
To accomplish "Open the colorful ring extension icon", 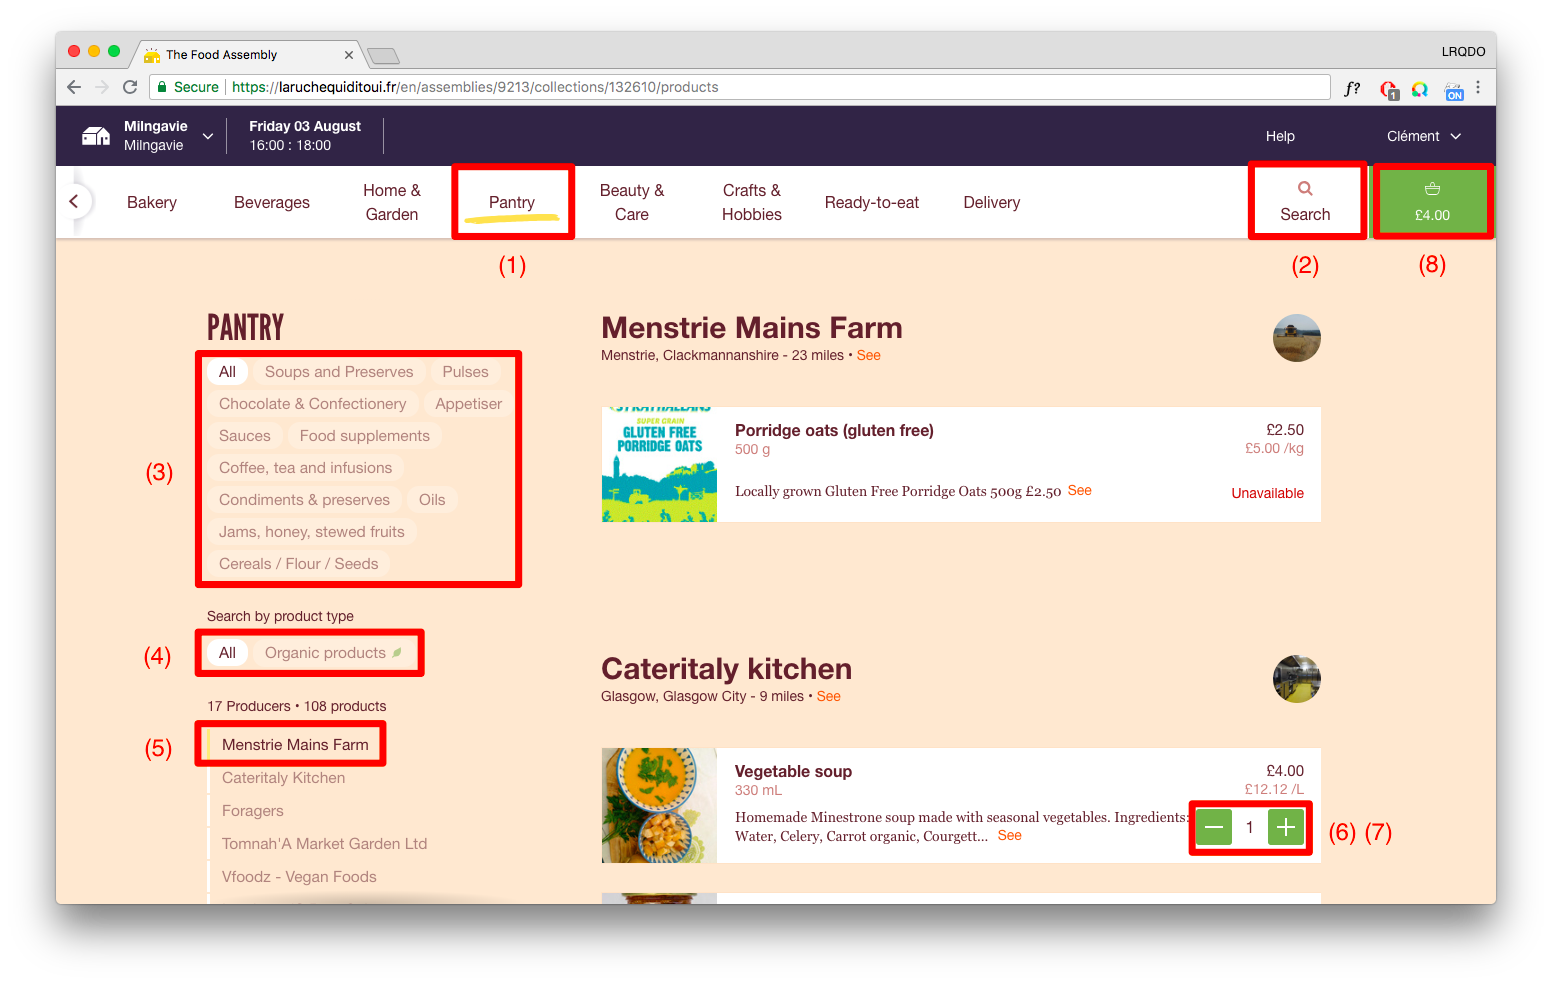I will pyautogui.click(x=1420, y=89).
